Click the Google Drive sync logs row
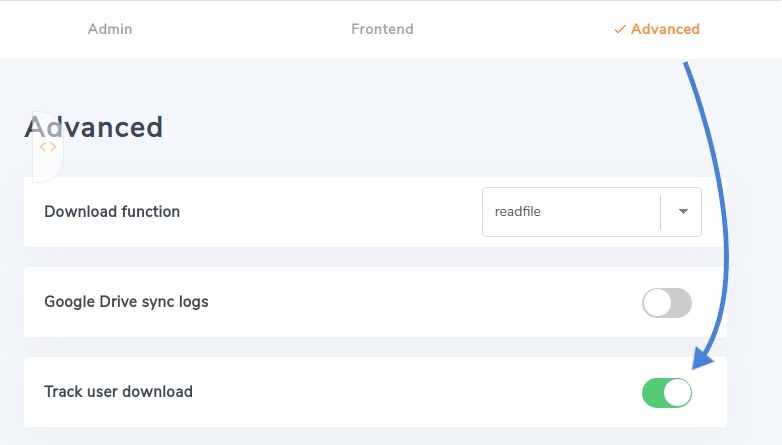The width and height of the screenshot is (782, 445). (x=400, y=302)
